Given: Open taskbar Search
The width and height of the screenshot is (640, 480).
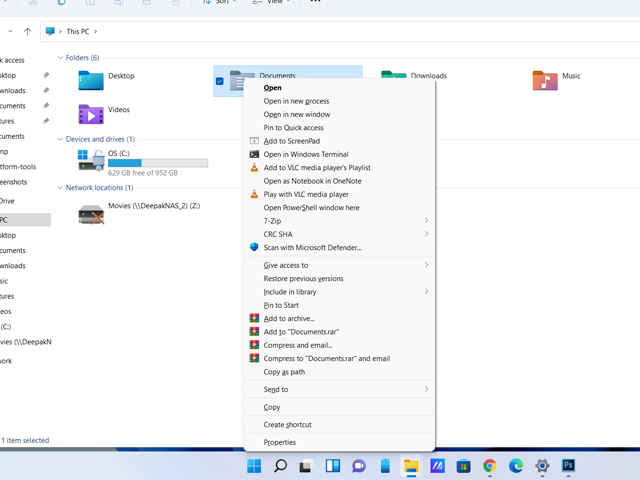Looking at the screenshot, I should (x=280, y=466).
